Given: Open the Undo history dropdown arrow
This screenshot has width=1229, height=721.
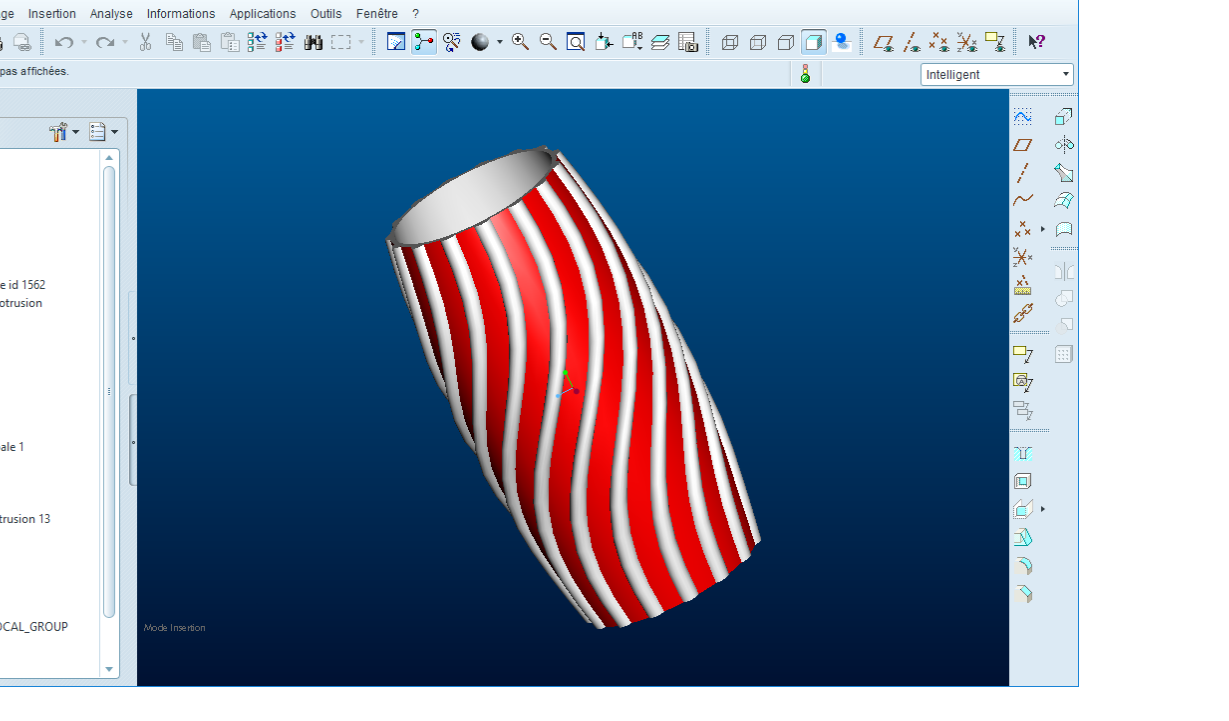Looking at the screenshot, I should tap(83, 42).
